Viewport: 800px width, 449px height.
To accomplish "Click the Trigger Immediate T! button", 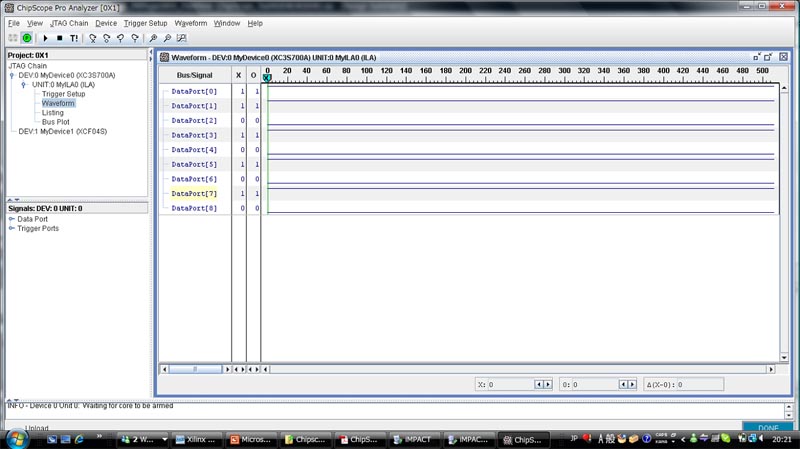I will 74,38.
